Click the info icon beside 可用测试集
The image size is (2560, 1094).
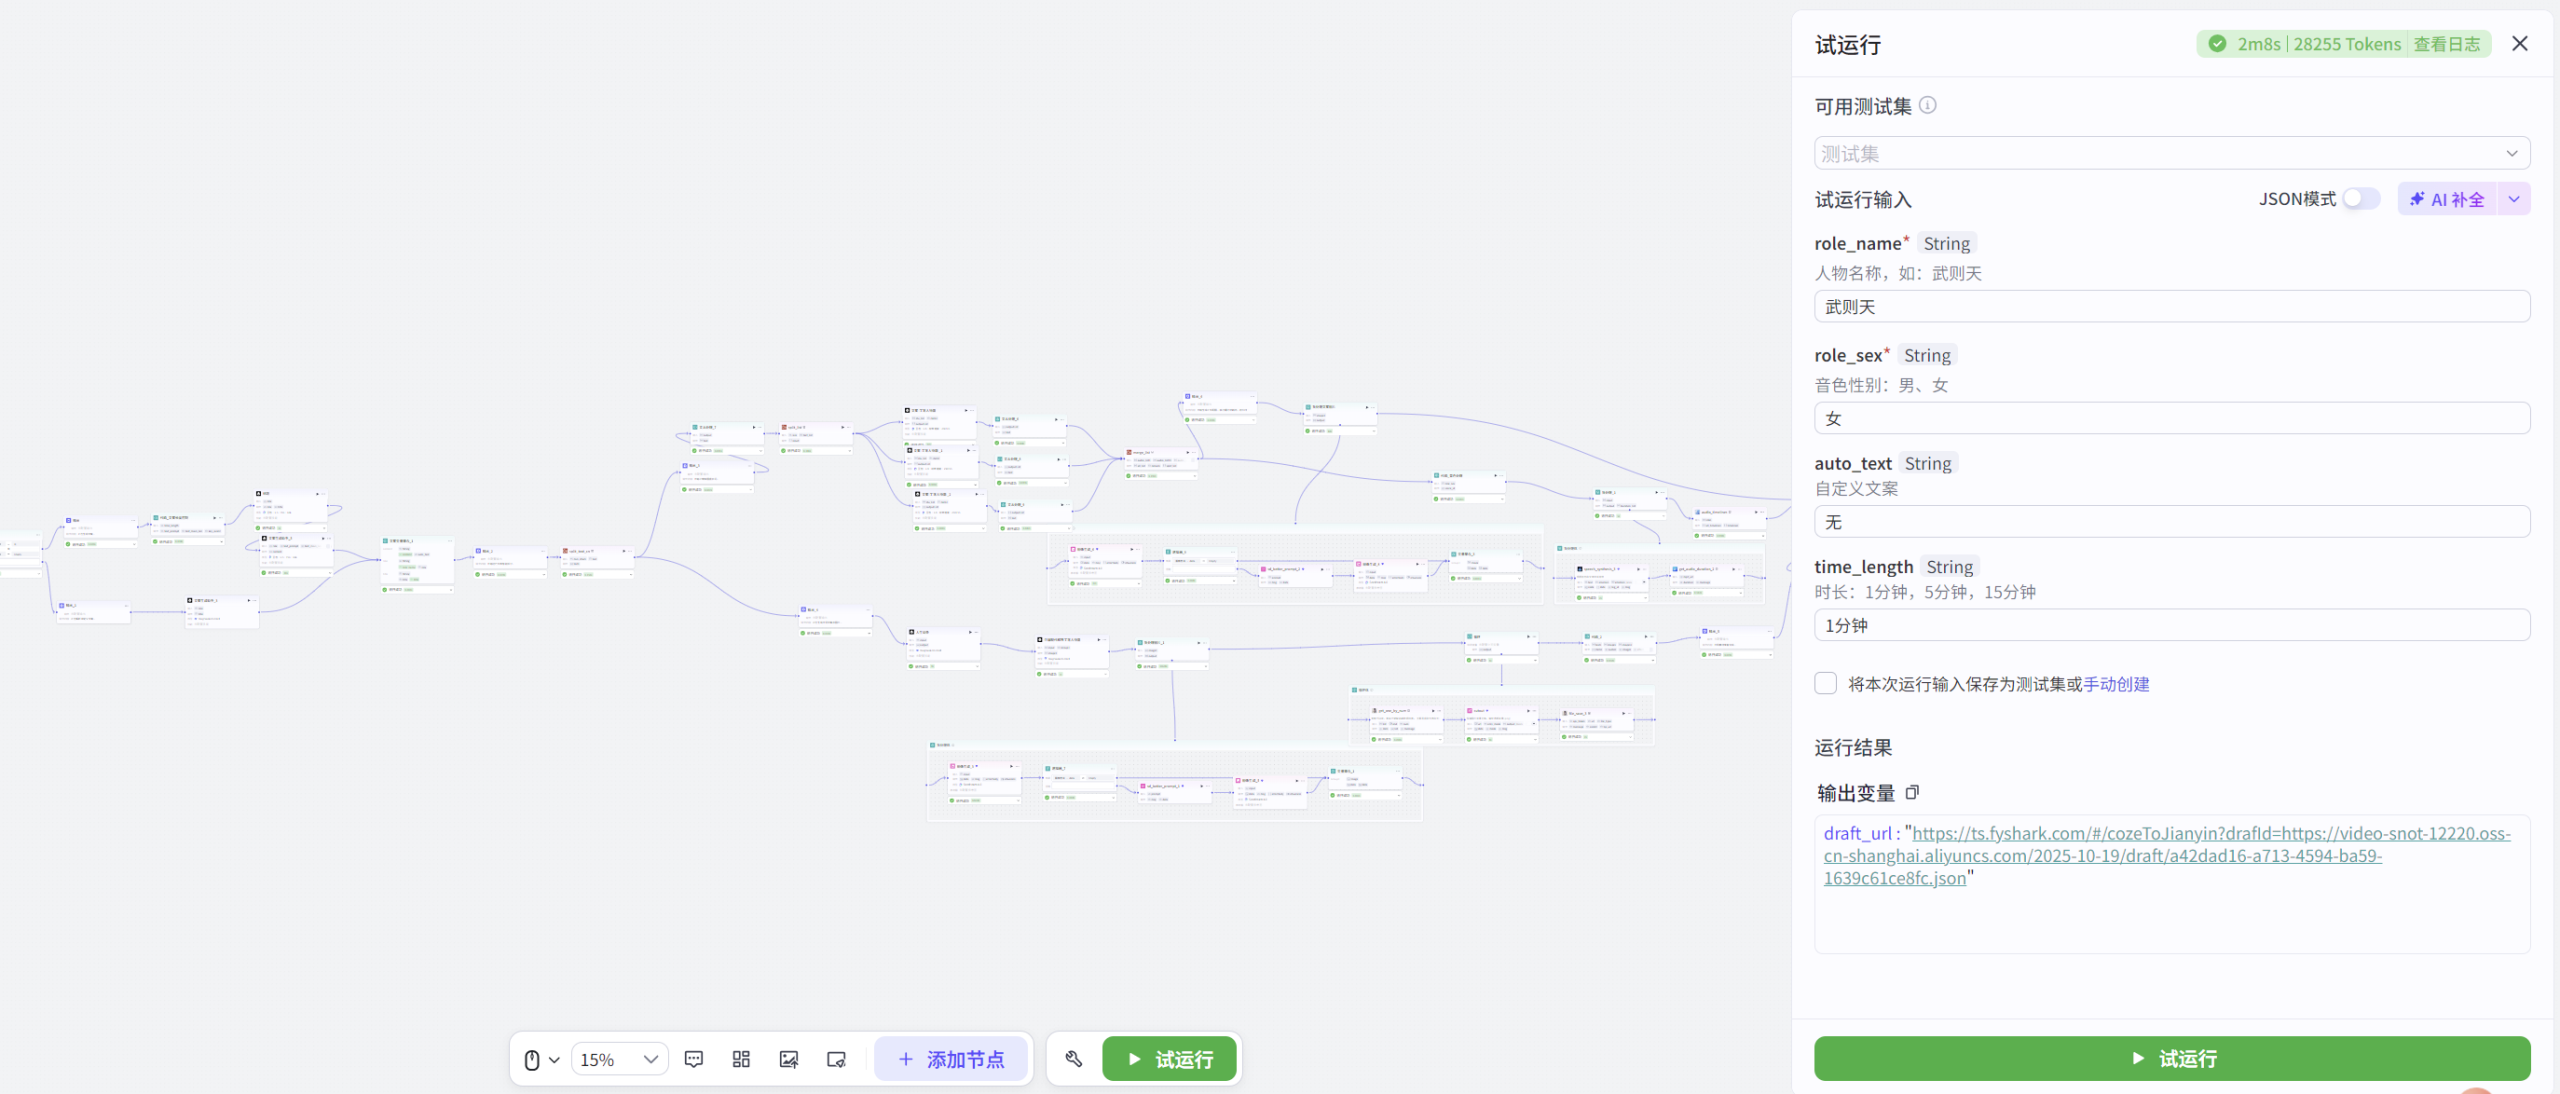1928,105
